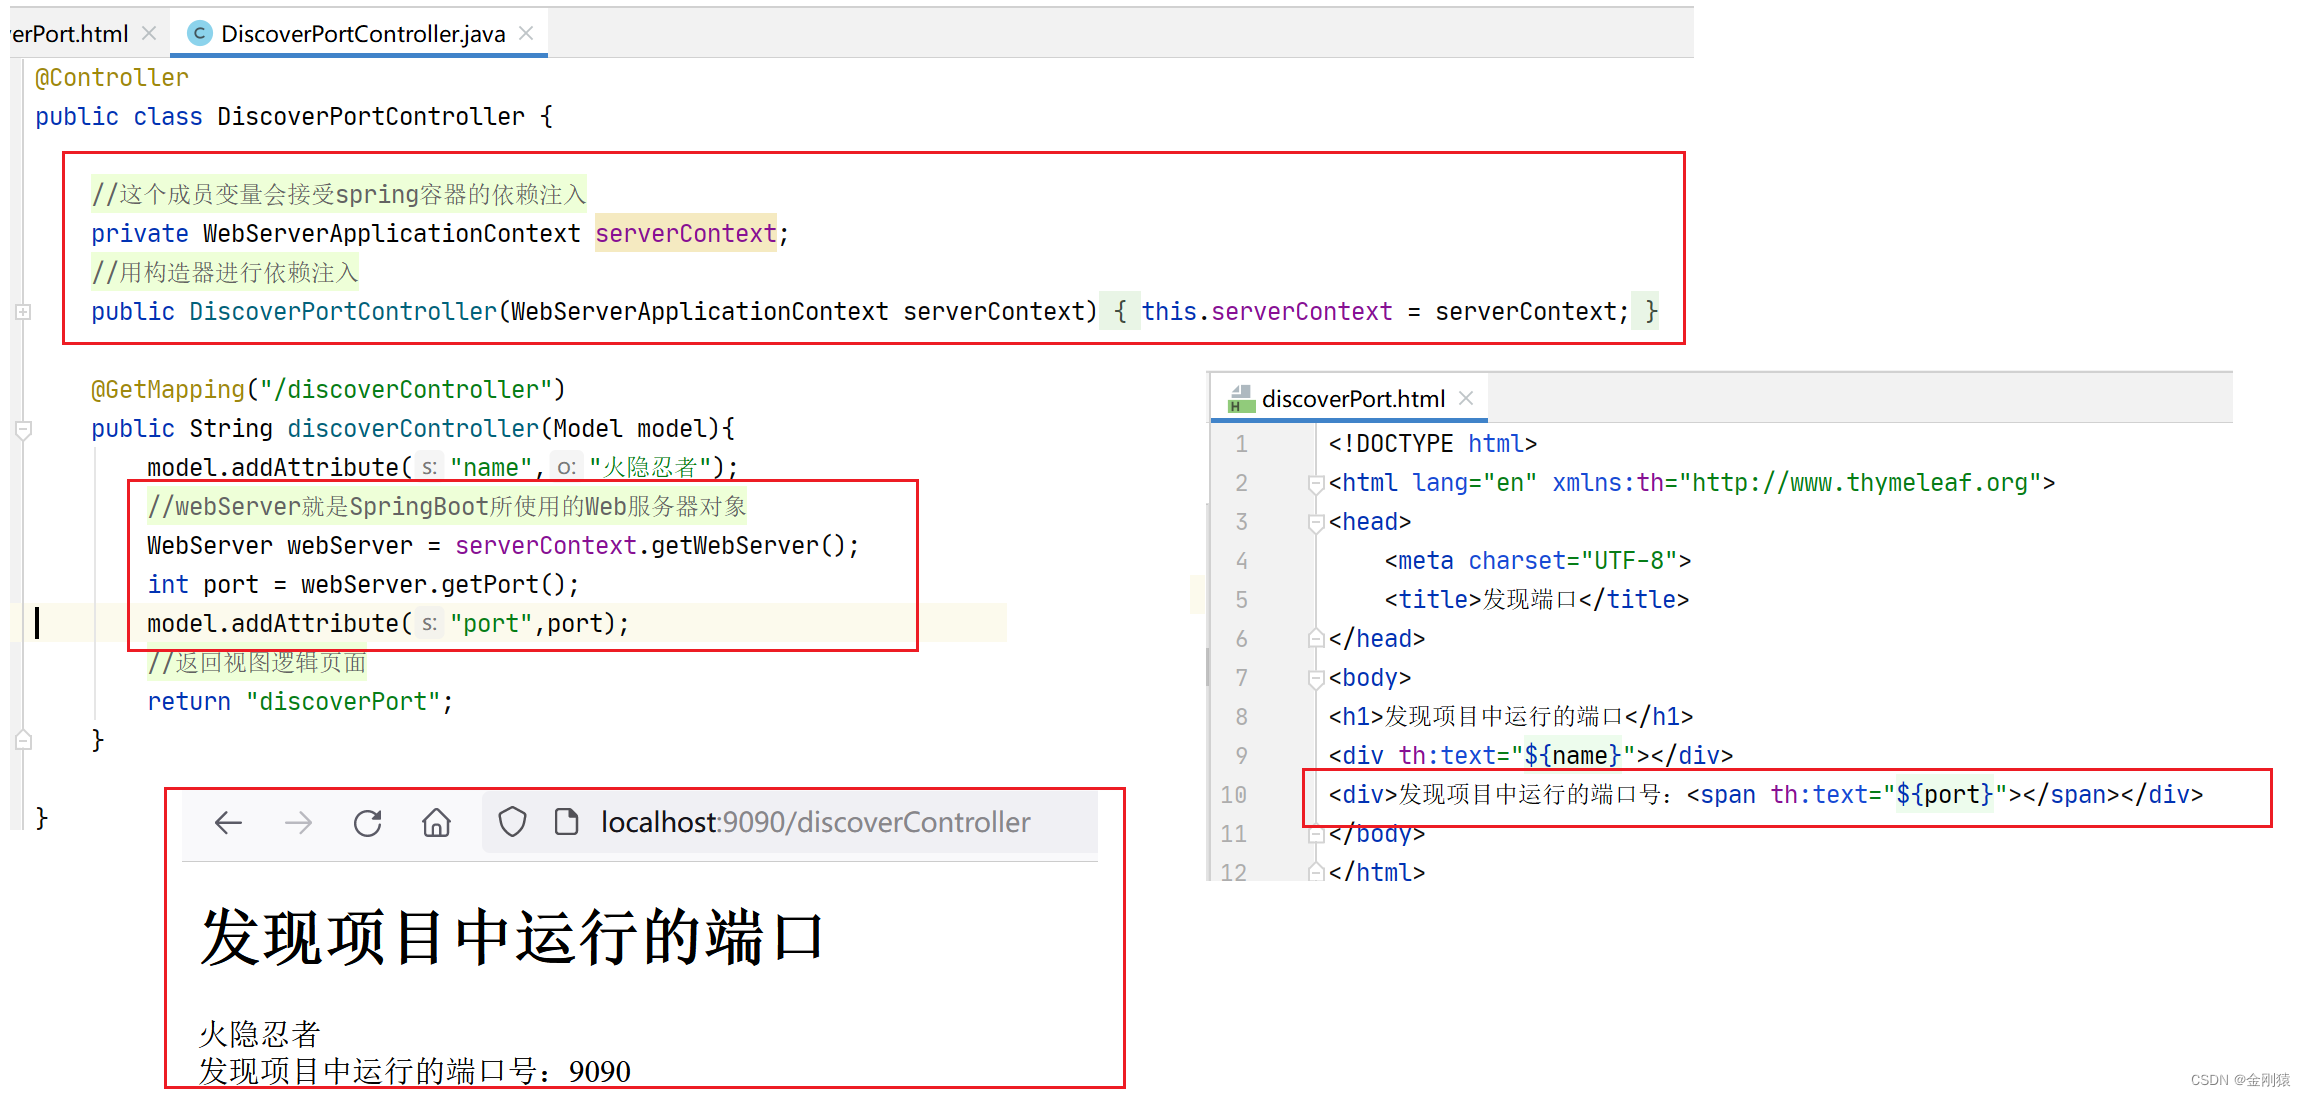The width and height of the screenshot is (2306, 1097).
Task: Collapse the body tag fold on line 7
Action: (1316, 679)
